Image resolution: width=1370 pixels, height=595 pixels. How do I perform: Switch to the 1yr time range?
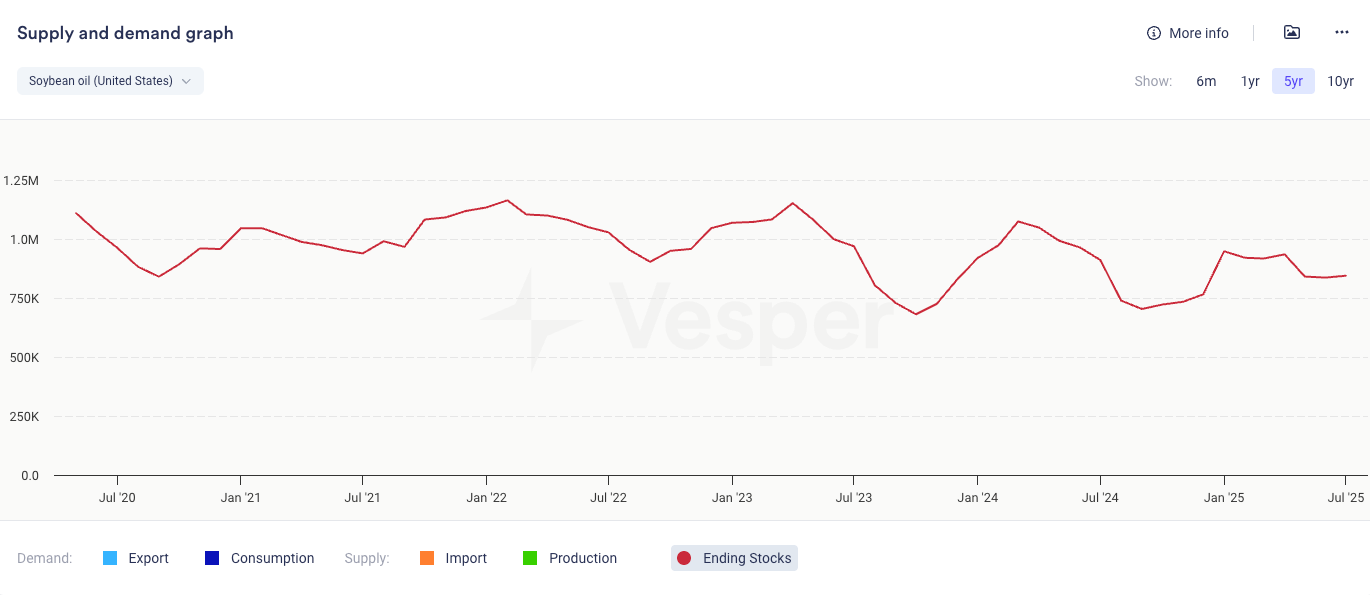click(1250, 81)
